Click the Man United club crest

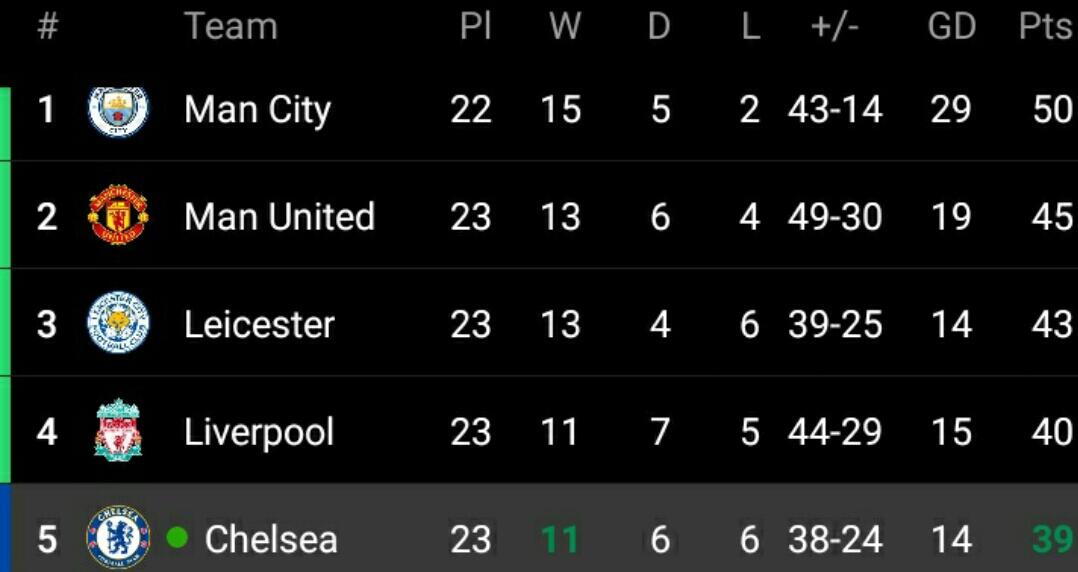[118, 216]
